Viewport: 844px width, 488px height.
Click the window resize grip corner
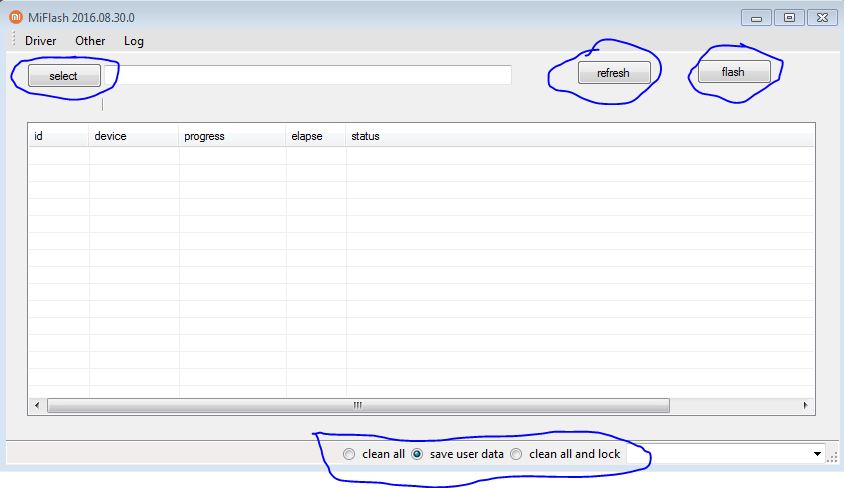click(832, 457)
